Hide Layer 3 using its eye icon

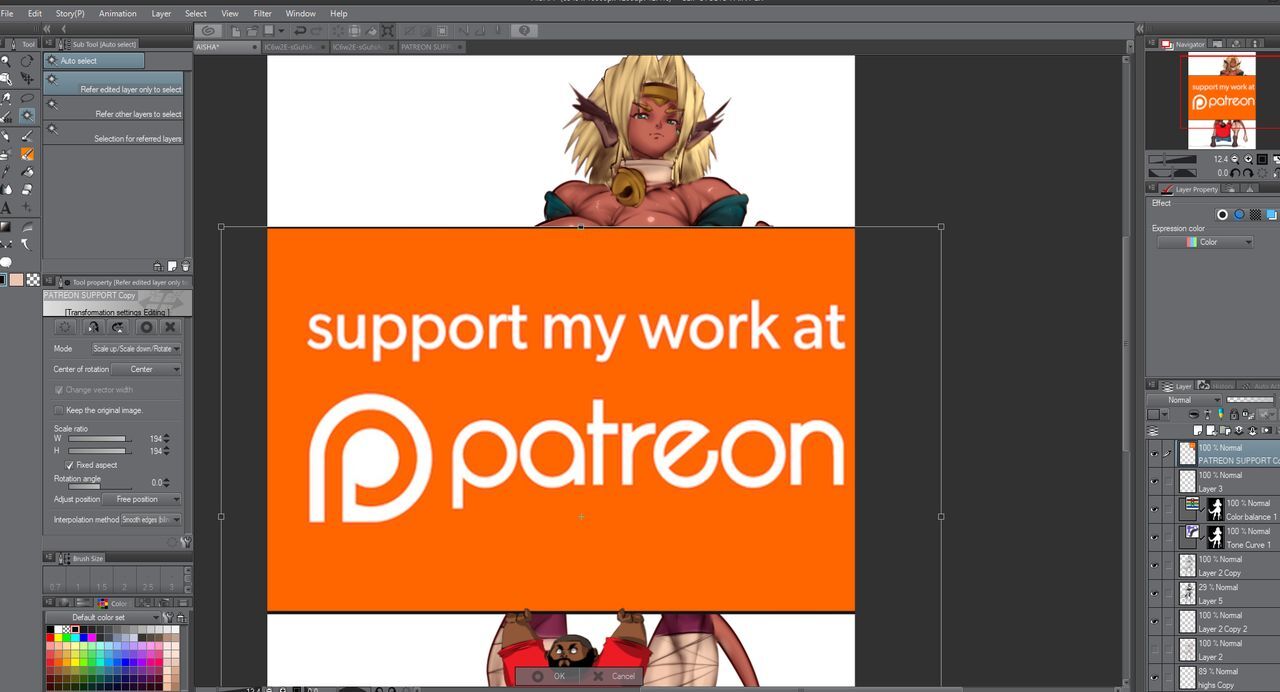[x=1154, y=481]
